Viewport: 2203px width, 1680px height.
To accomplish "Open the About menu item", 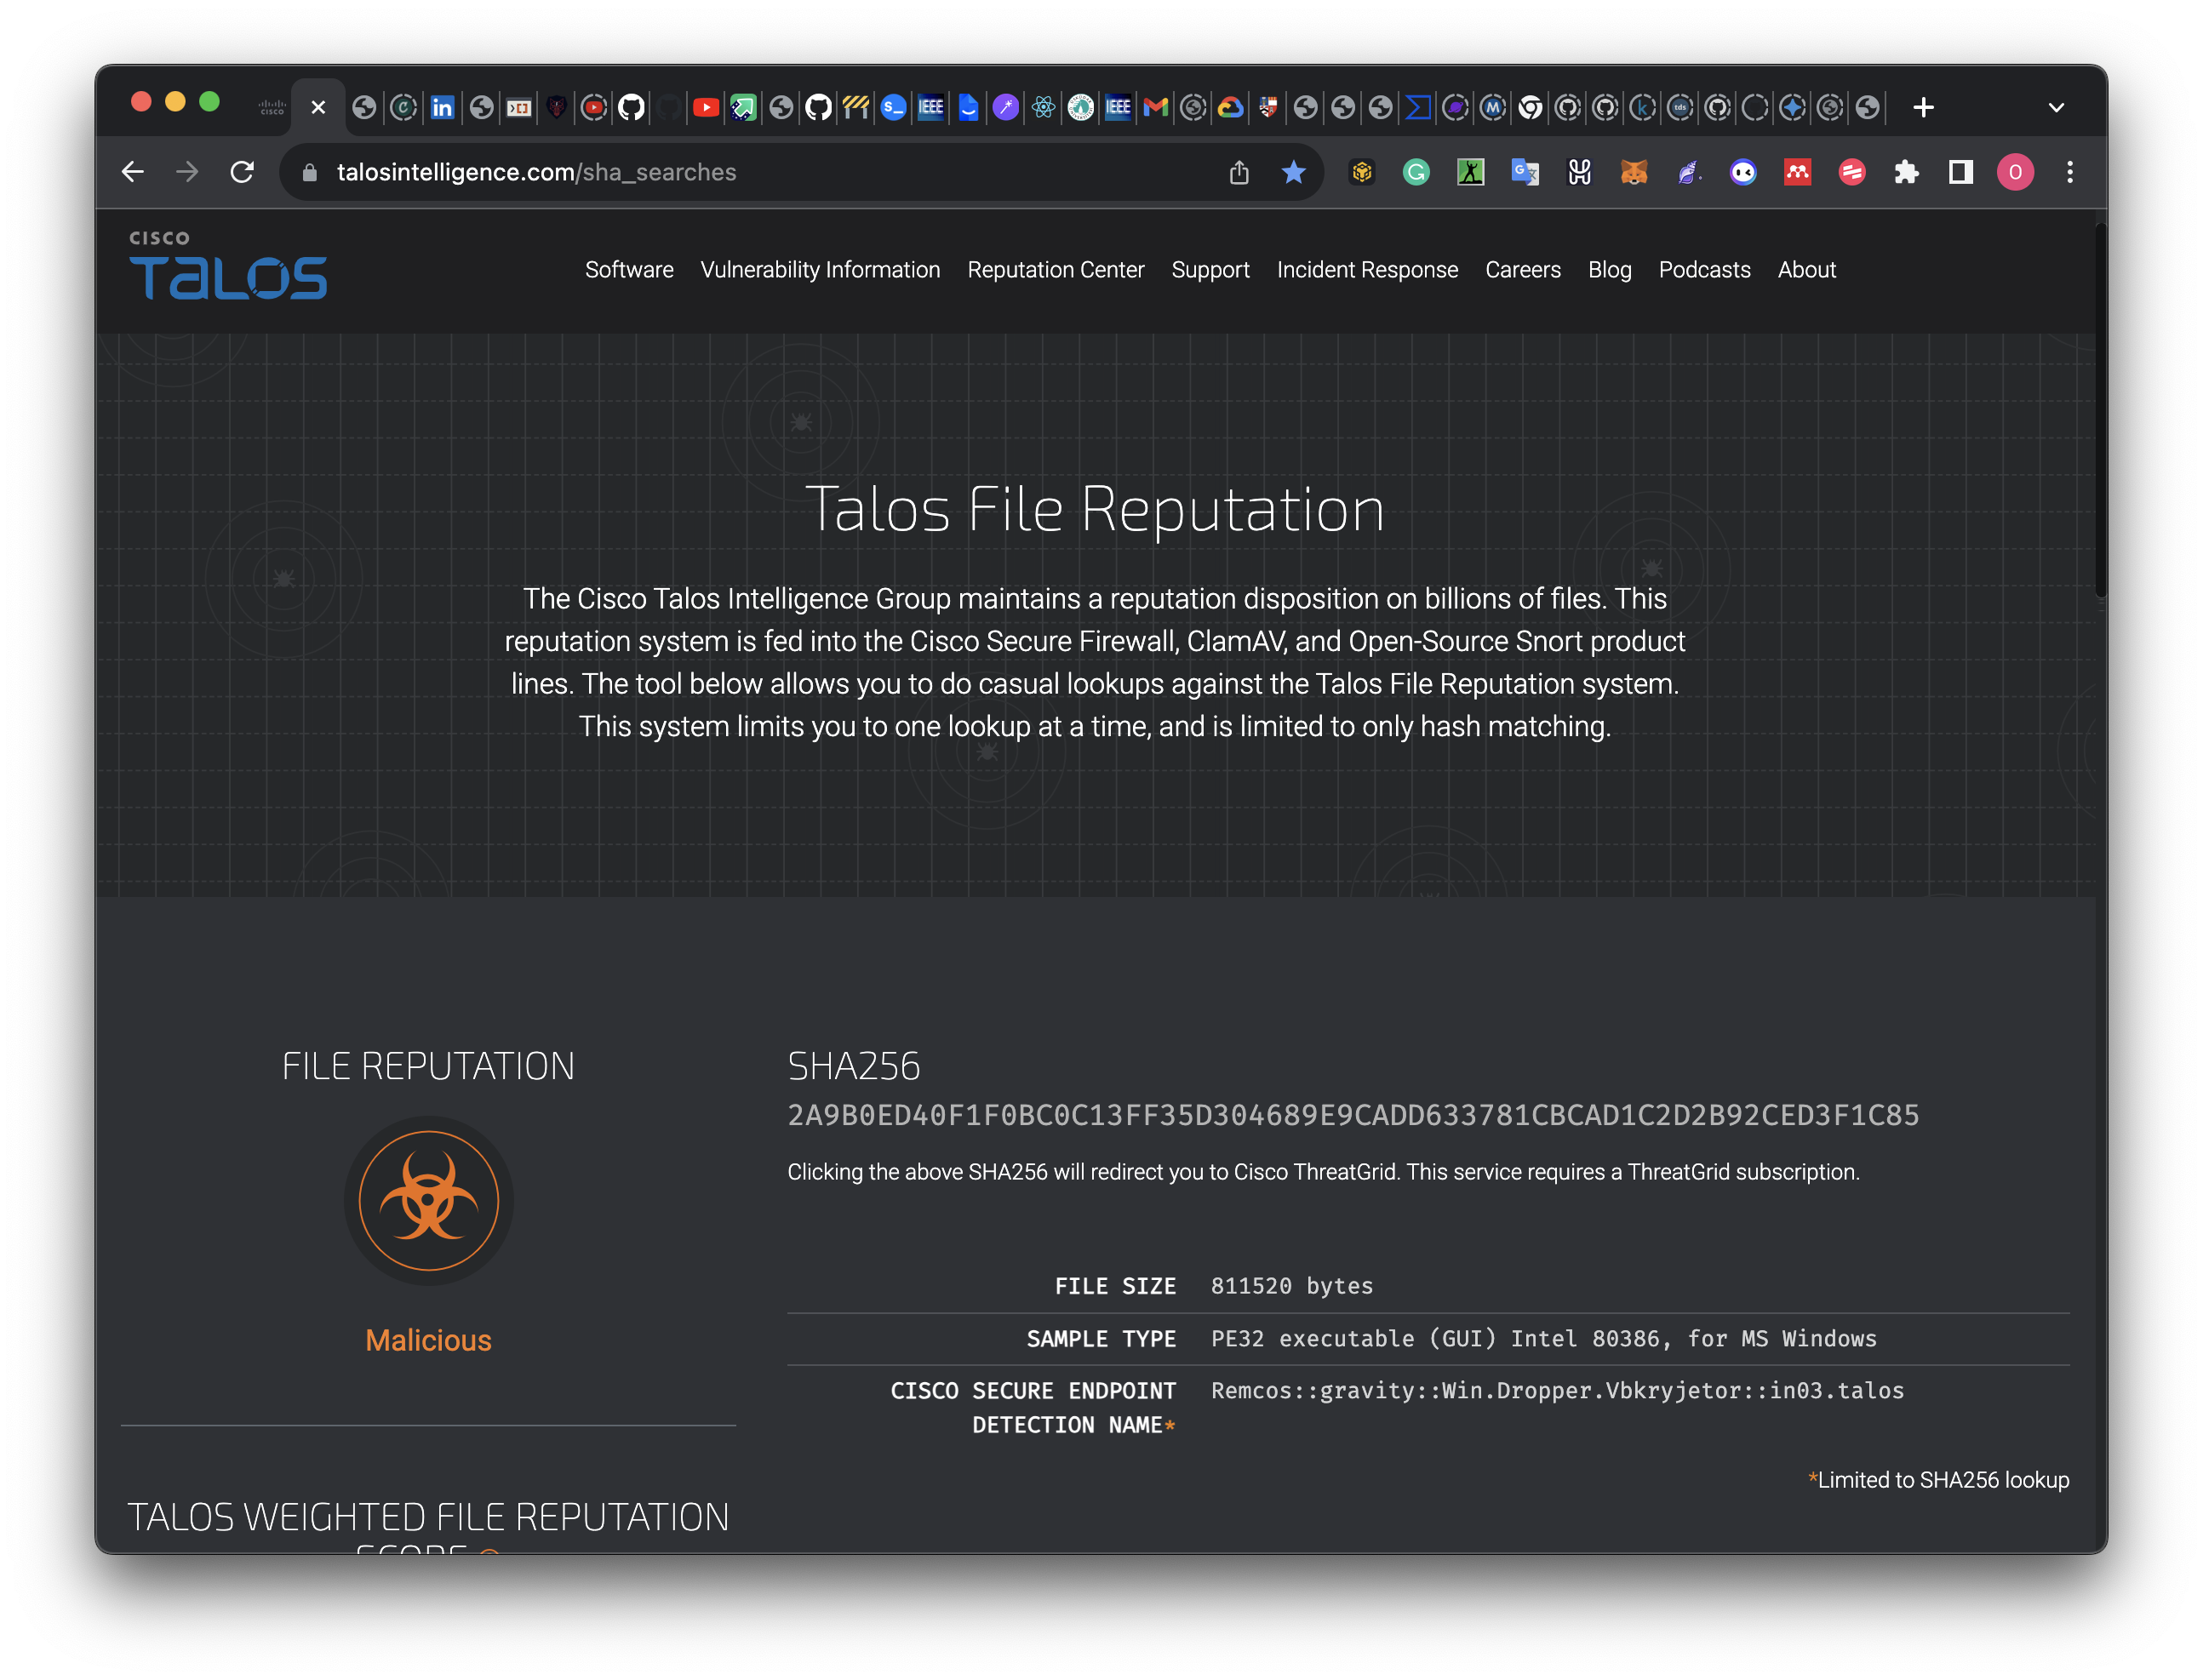I will click(1806, 270).
